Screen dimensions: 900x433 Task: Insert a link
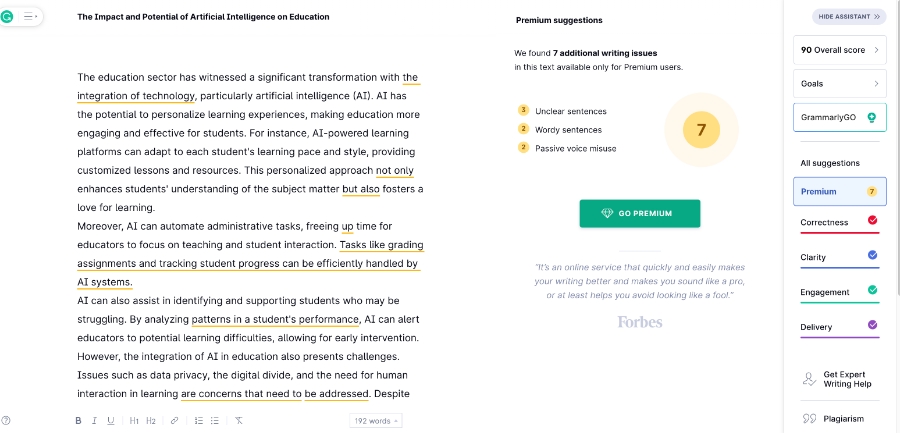pos(174,421)
